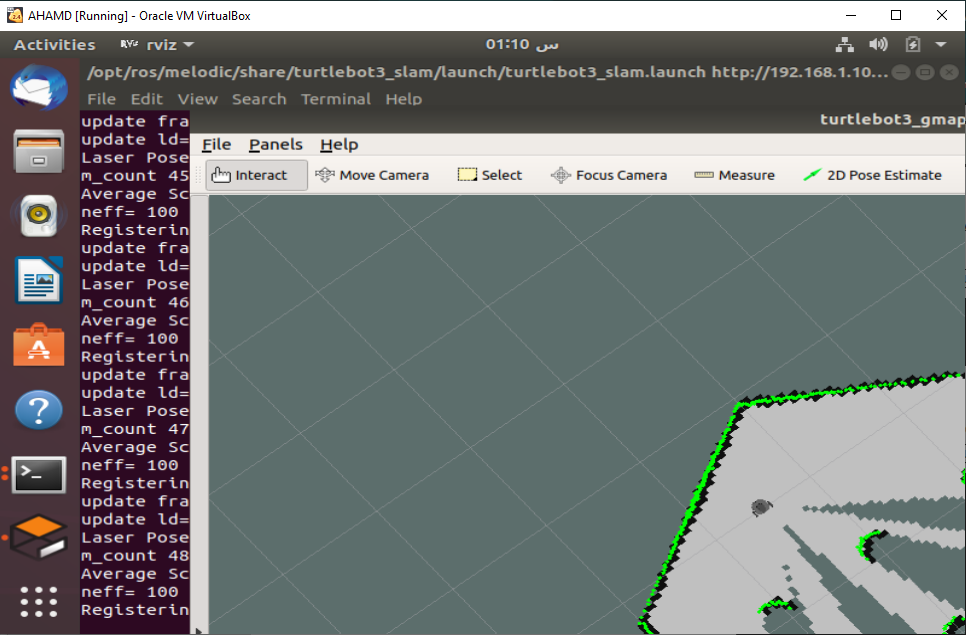Toggle the Interact tool
The width and height of the screenshot is (966, 635).
(x=255, y=174)
